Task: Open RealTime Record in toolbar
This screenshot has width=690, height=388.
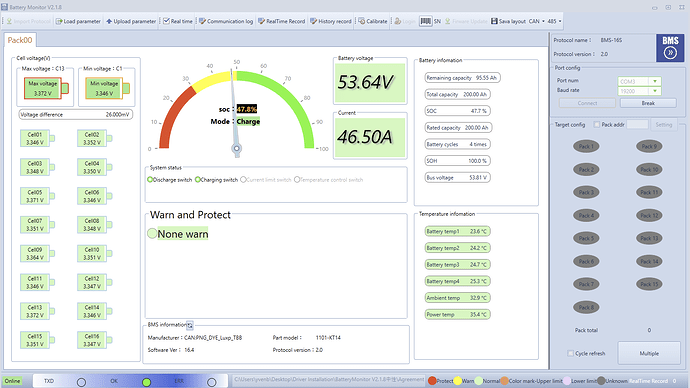Action: click(261, 21)
